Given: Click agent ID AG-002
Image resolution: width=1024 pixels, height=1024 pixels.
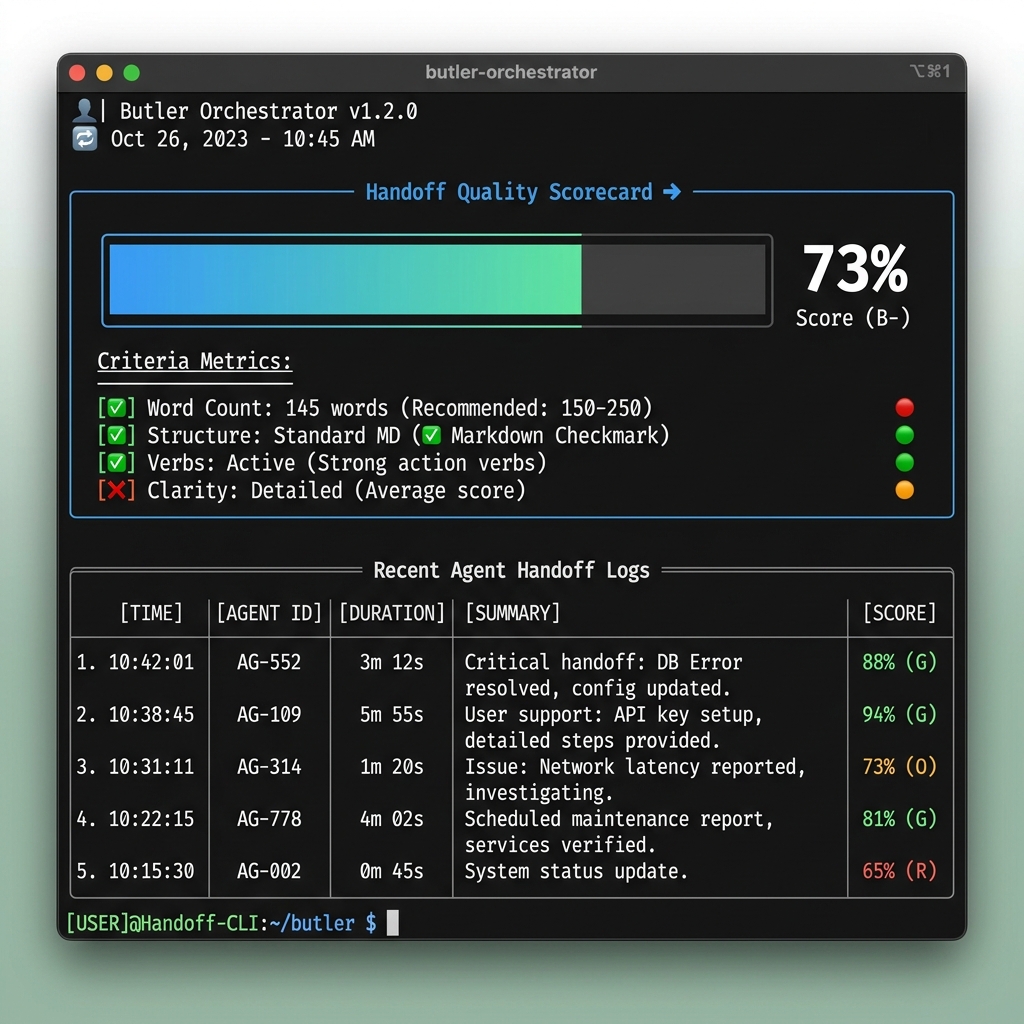Looking at the screenshot, I should click(x=269, y=871).
